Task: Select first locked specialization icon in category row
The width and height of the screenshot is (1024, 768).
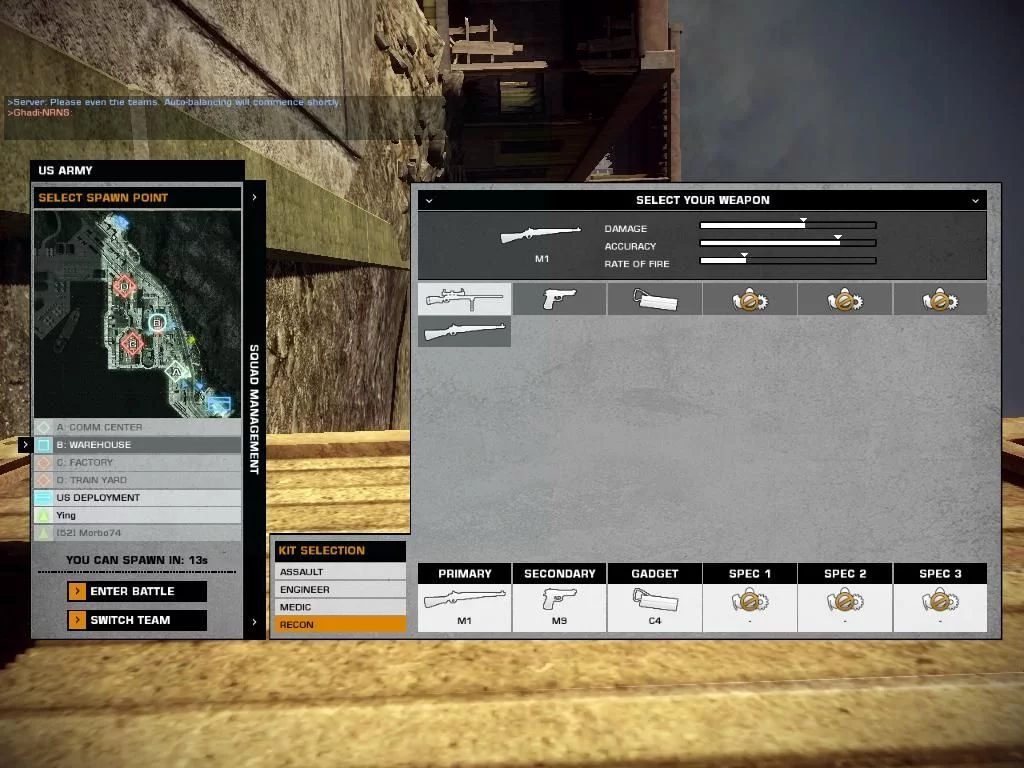Action: coord(750,299)
